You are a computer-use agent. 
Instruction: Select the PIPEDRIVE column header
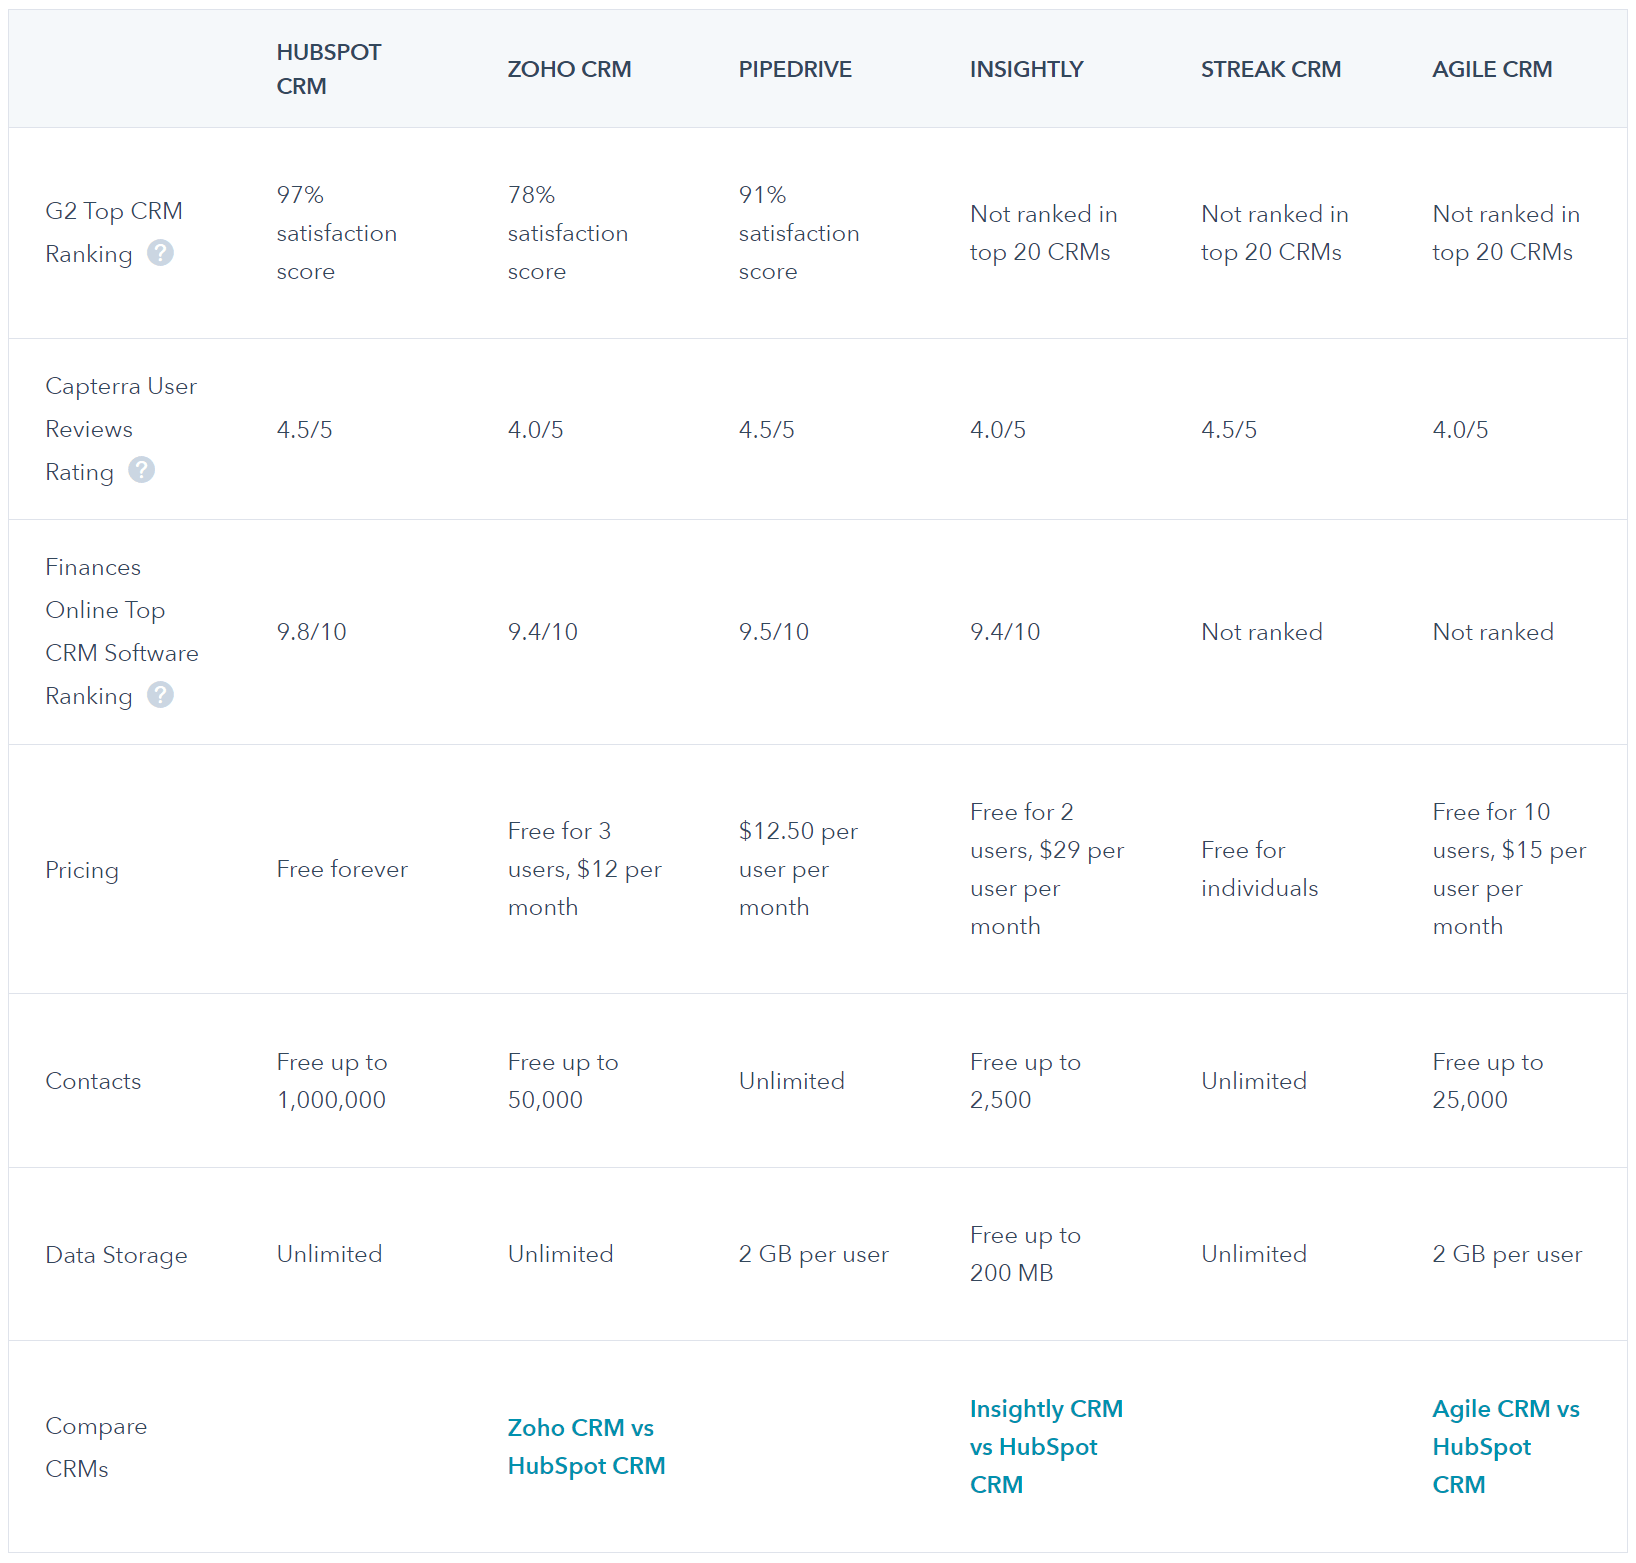click(795, 69)
